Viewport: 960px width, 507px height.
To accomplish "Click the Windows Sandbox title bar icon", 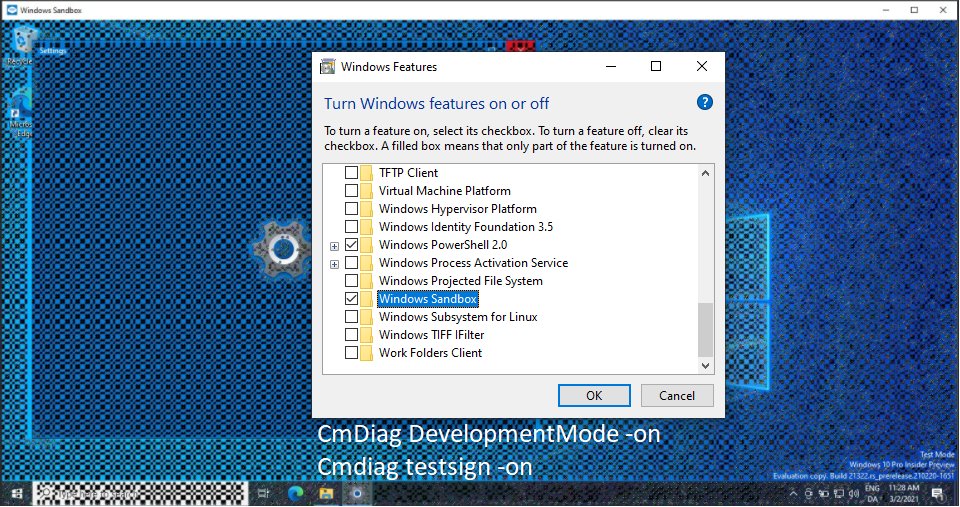I will coord(12,10).
